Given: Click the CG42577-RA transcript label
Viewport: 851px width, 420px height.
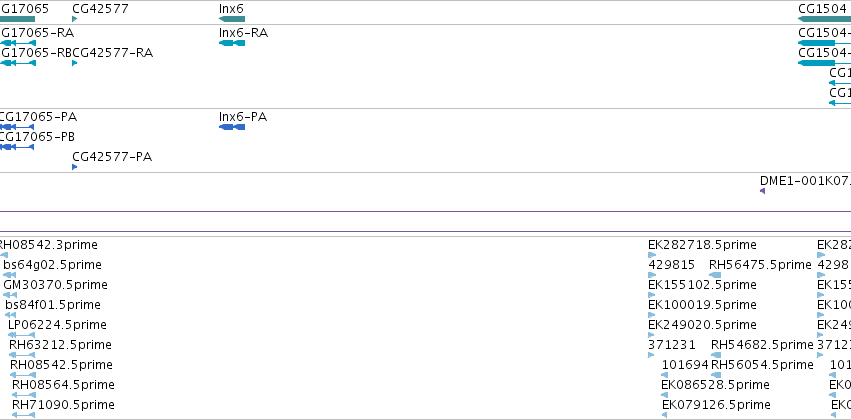Looking at the screenshot, I should point(112,53).
